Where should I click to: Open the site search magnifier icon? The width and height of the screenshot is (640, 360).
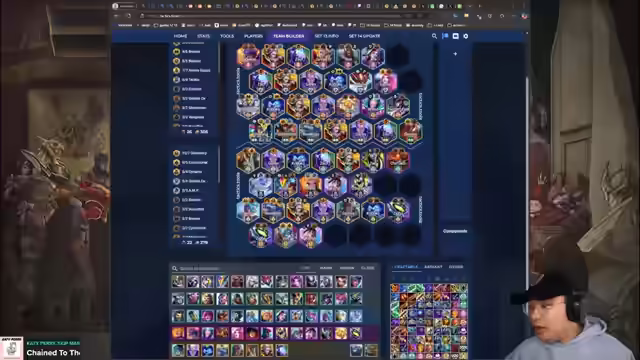pos(434,36)
